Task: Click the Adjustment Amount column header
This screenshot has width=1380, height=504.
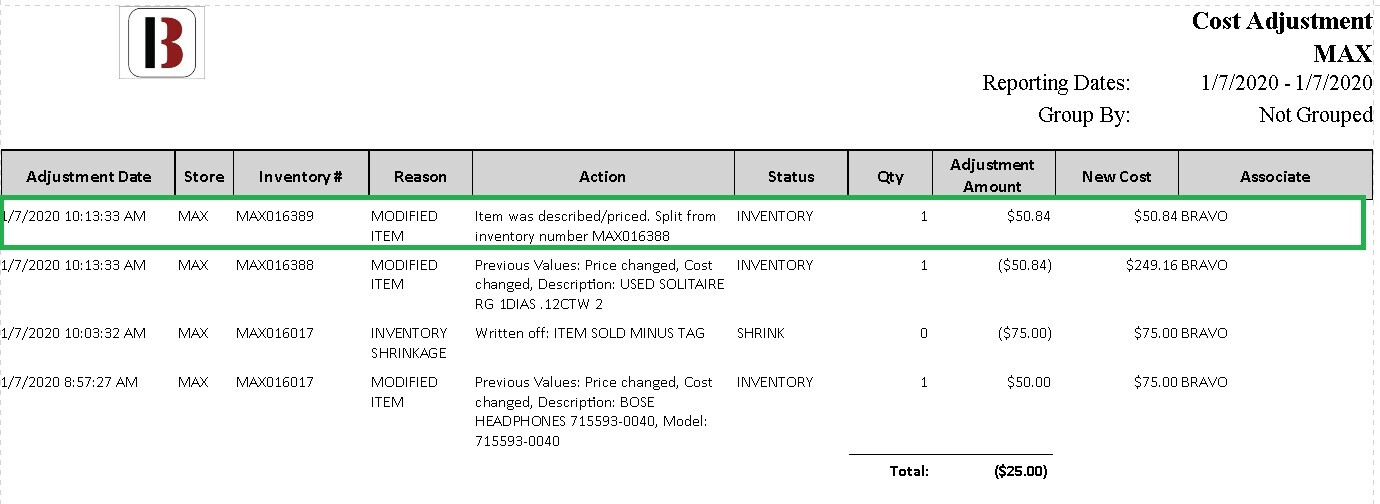Action: coord(993,175)
